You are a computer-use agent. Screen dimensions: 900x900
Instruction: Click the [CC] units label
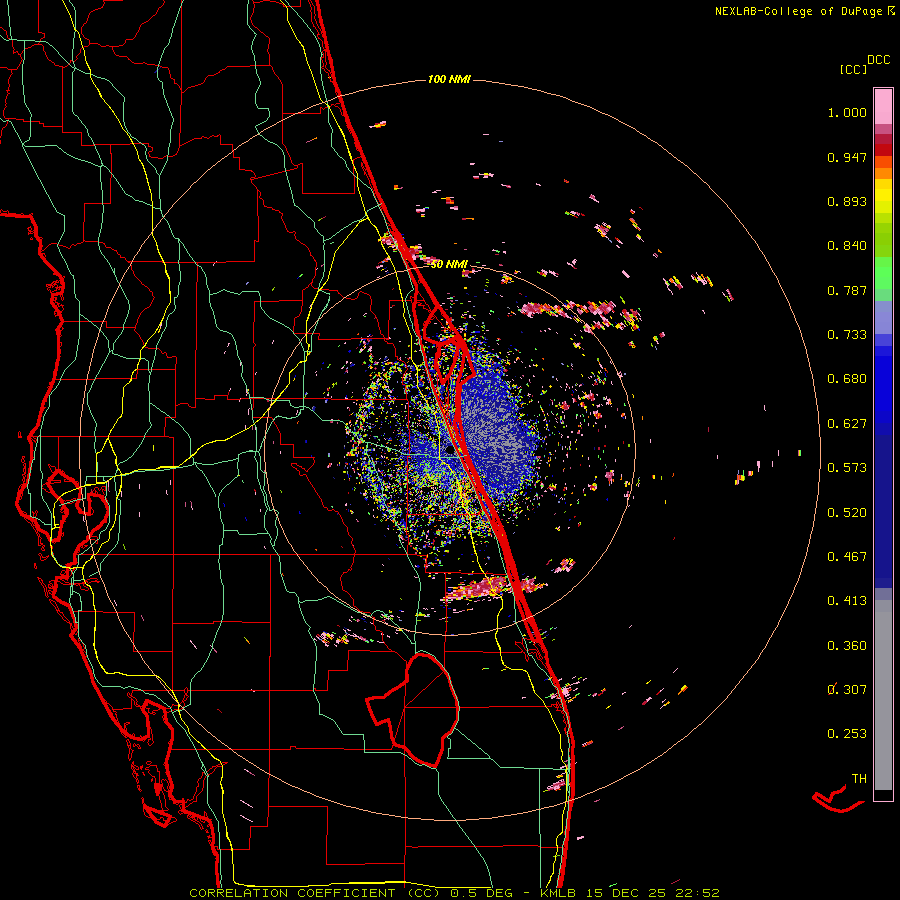[x=853, y=69]
